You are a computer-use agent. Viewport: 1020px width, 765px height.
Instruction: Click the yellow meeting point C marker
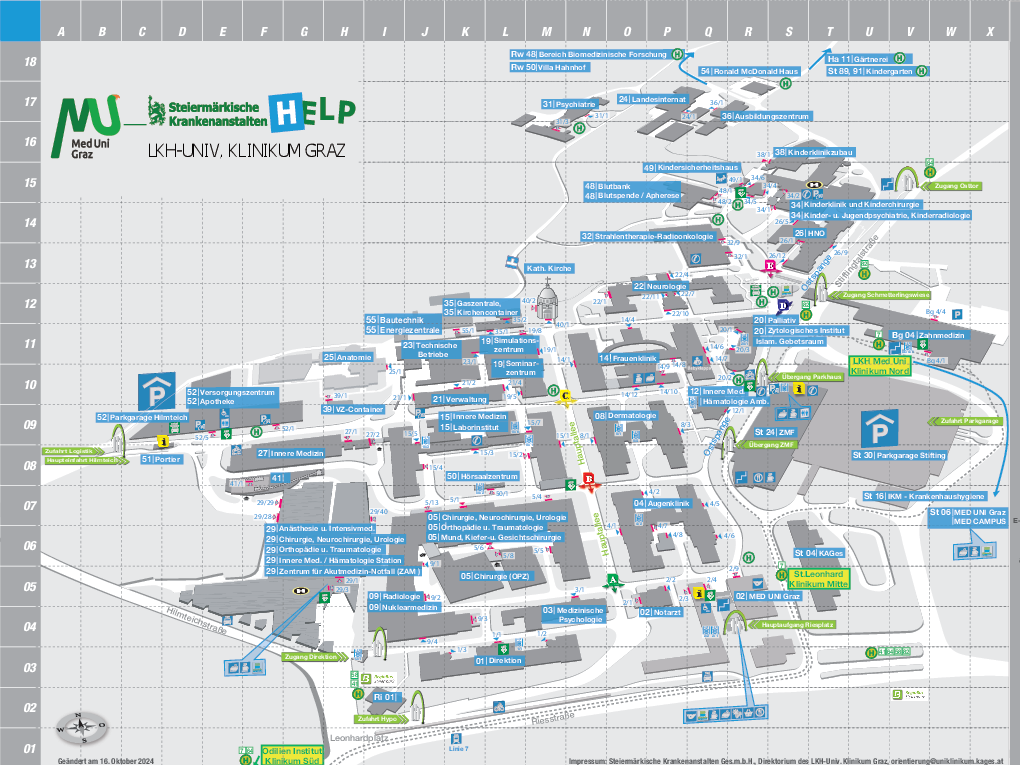[565, 396]
